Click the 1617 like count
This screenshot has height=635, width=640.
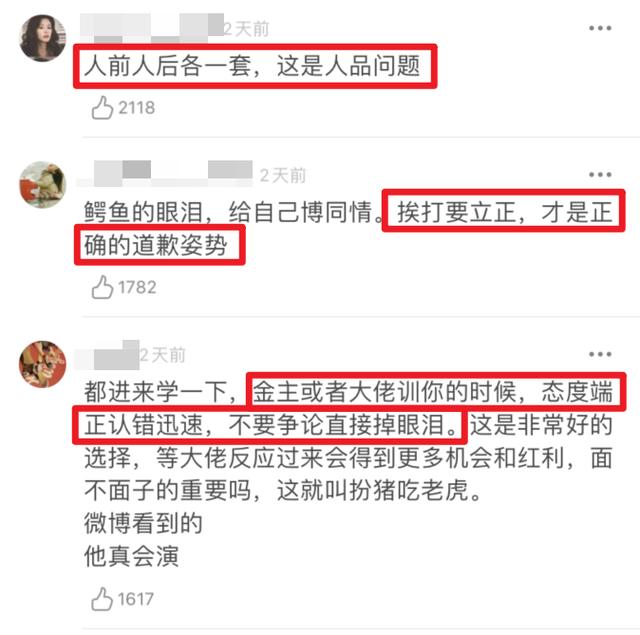pyautogui.click(x=136, y=599)
